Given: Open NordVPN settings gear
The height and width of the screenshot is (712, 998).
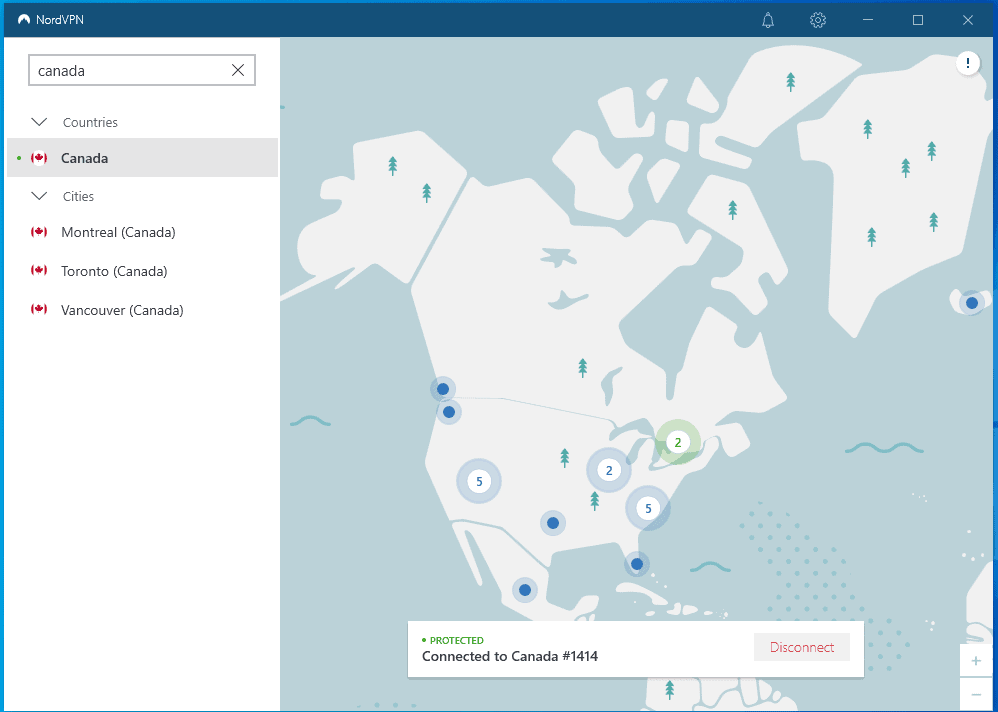Looking at the screenshot, I should 818,20.
